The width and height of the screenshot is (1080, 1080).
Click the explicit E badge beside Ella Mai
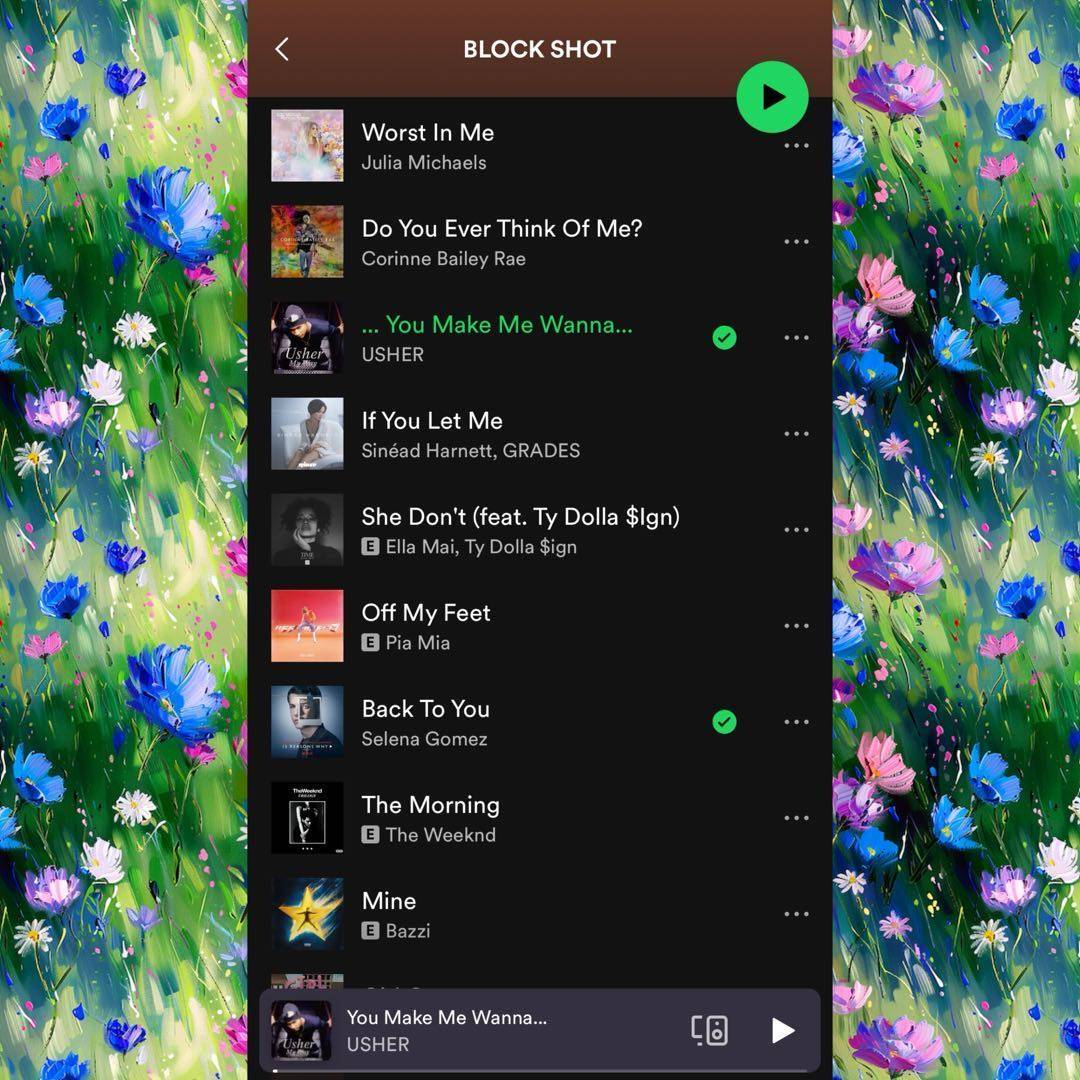pyautogui.click(x=370, y=547)
